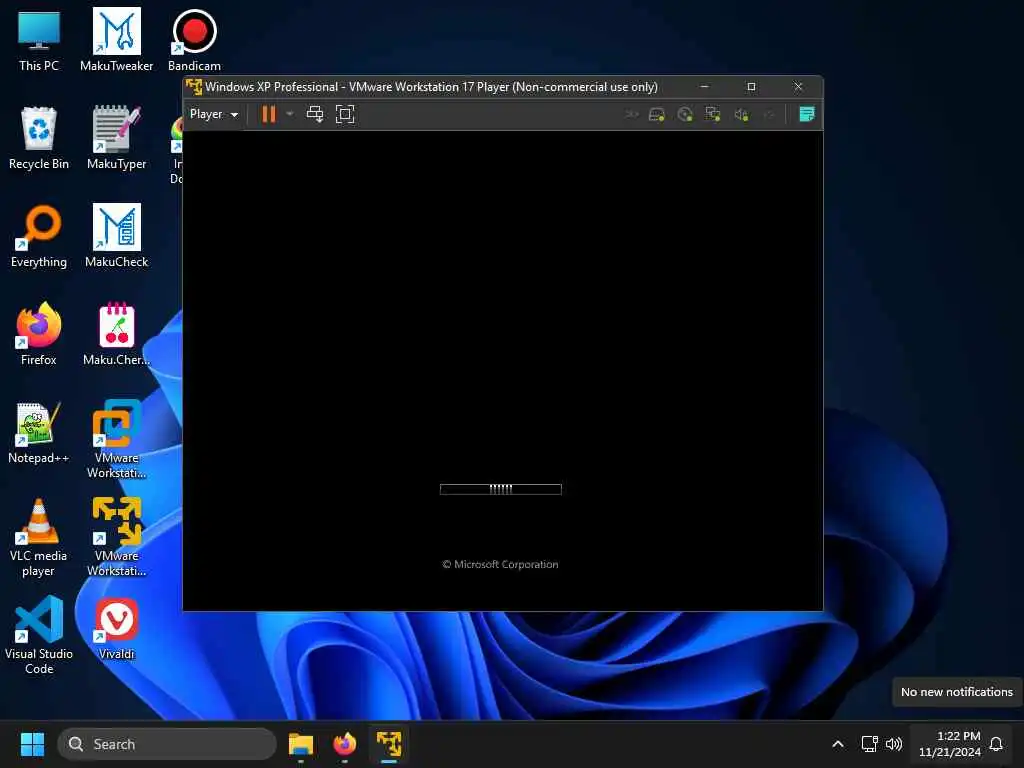
Task: Open VMware Workstation Player desktop shortcut
Action: click(116, 537)
